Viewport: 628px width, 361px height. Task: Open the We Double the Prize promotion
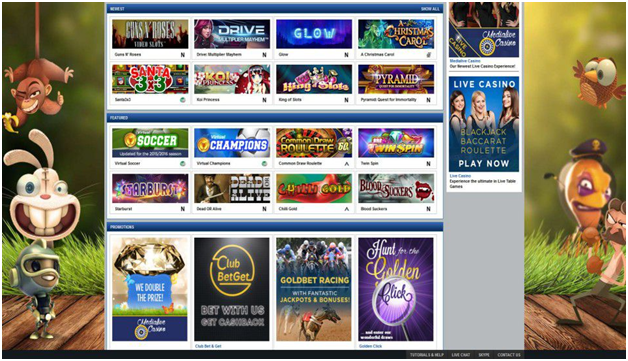tap(150, 289)
